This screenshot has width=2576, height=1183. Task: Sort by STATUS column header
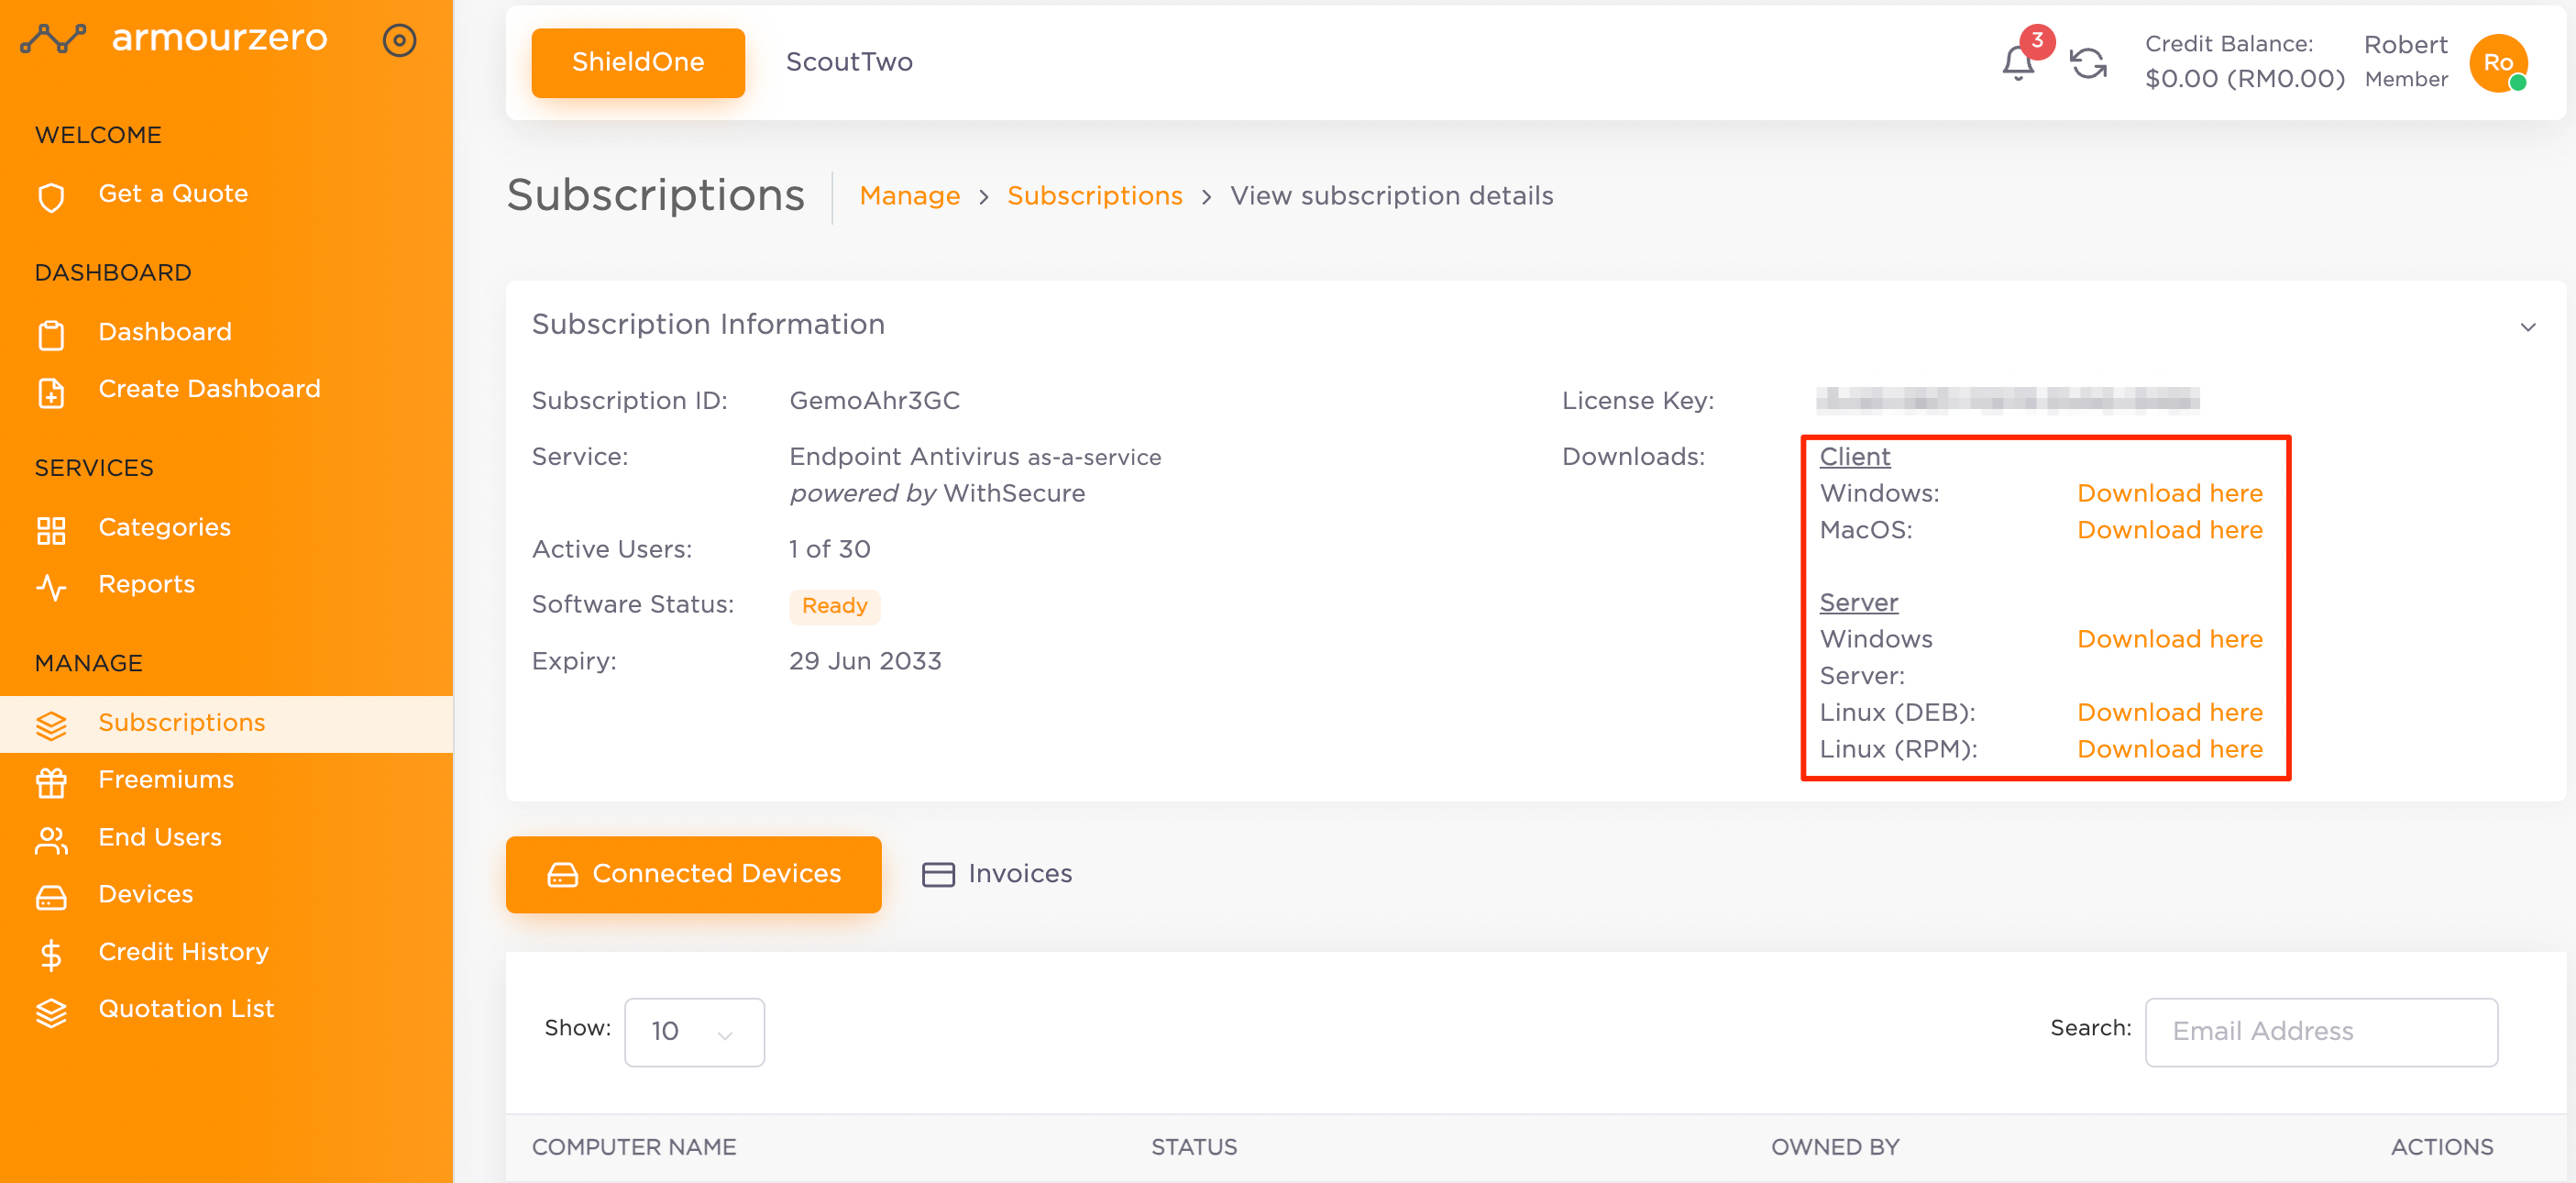click(x=1193, y=1146)
